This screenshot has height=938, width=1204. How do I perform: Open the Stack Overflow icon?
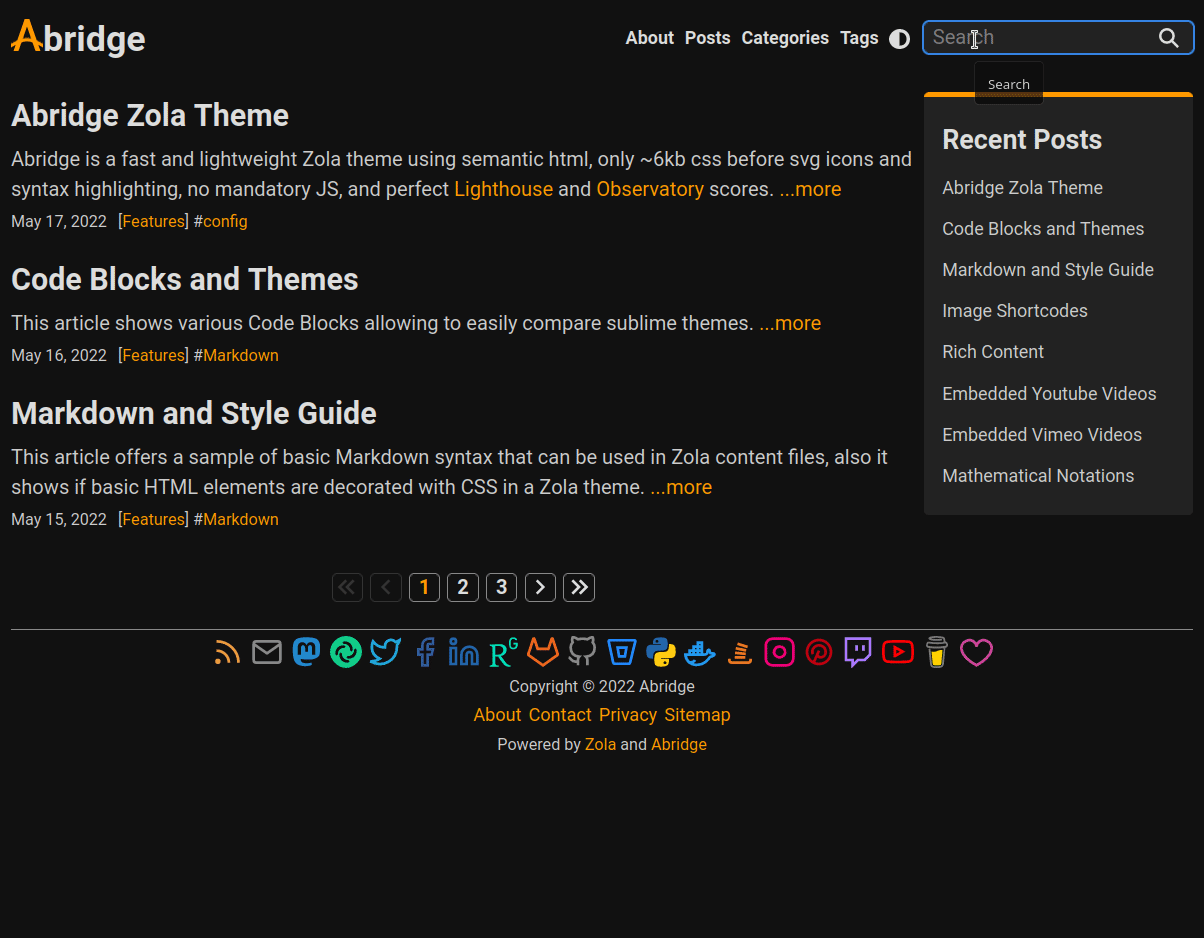(740, 653)
